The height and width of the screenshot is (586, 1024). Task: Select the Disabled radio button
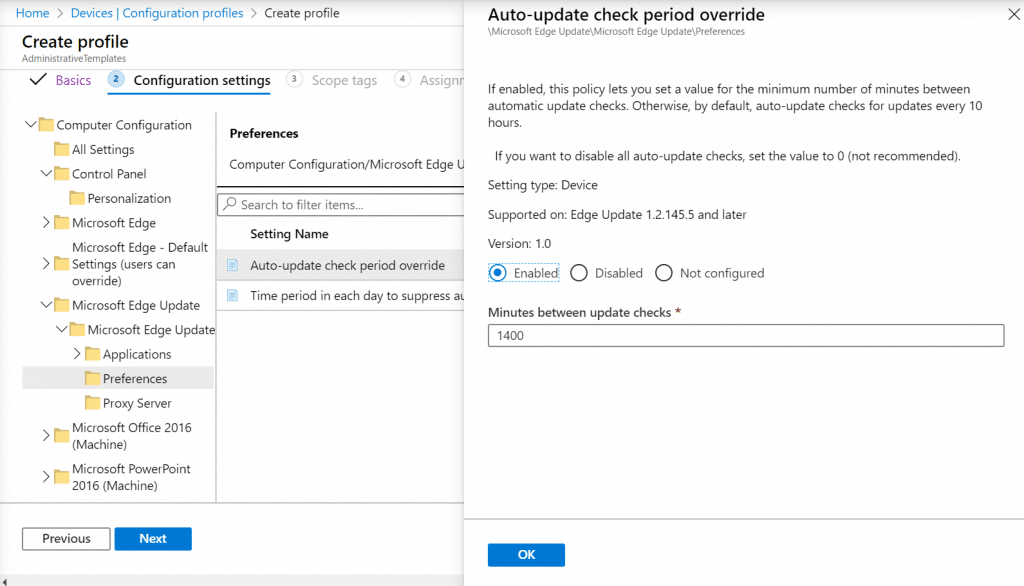[578, 272]
